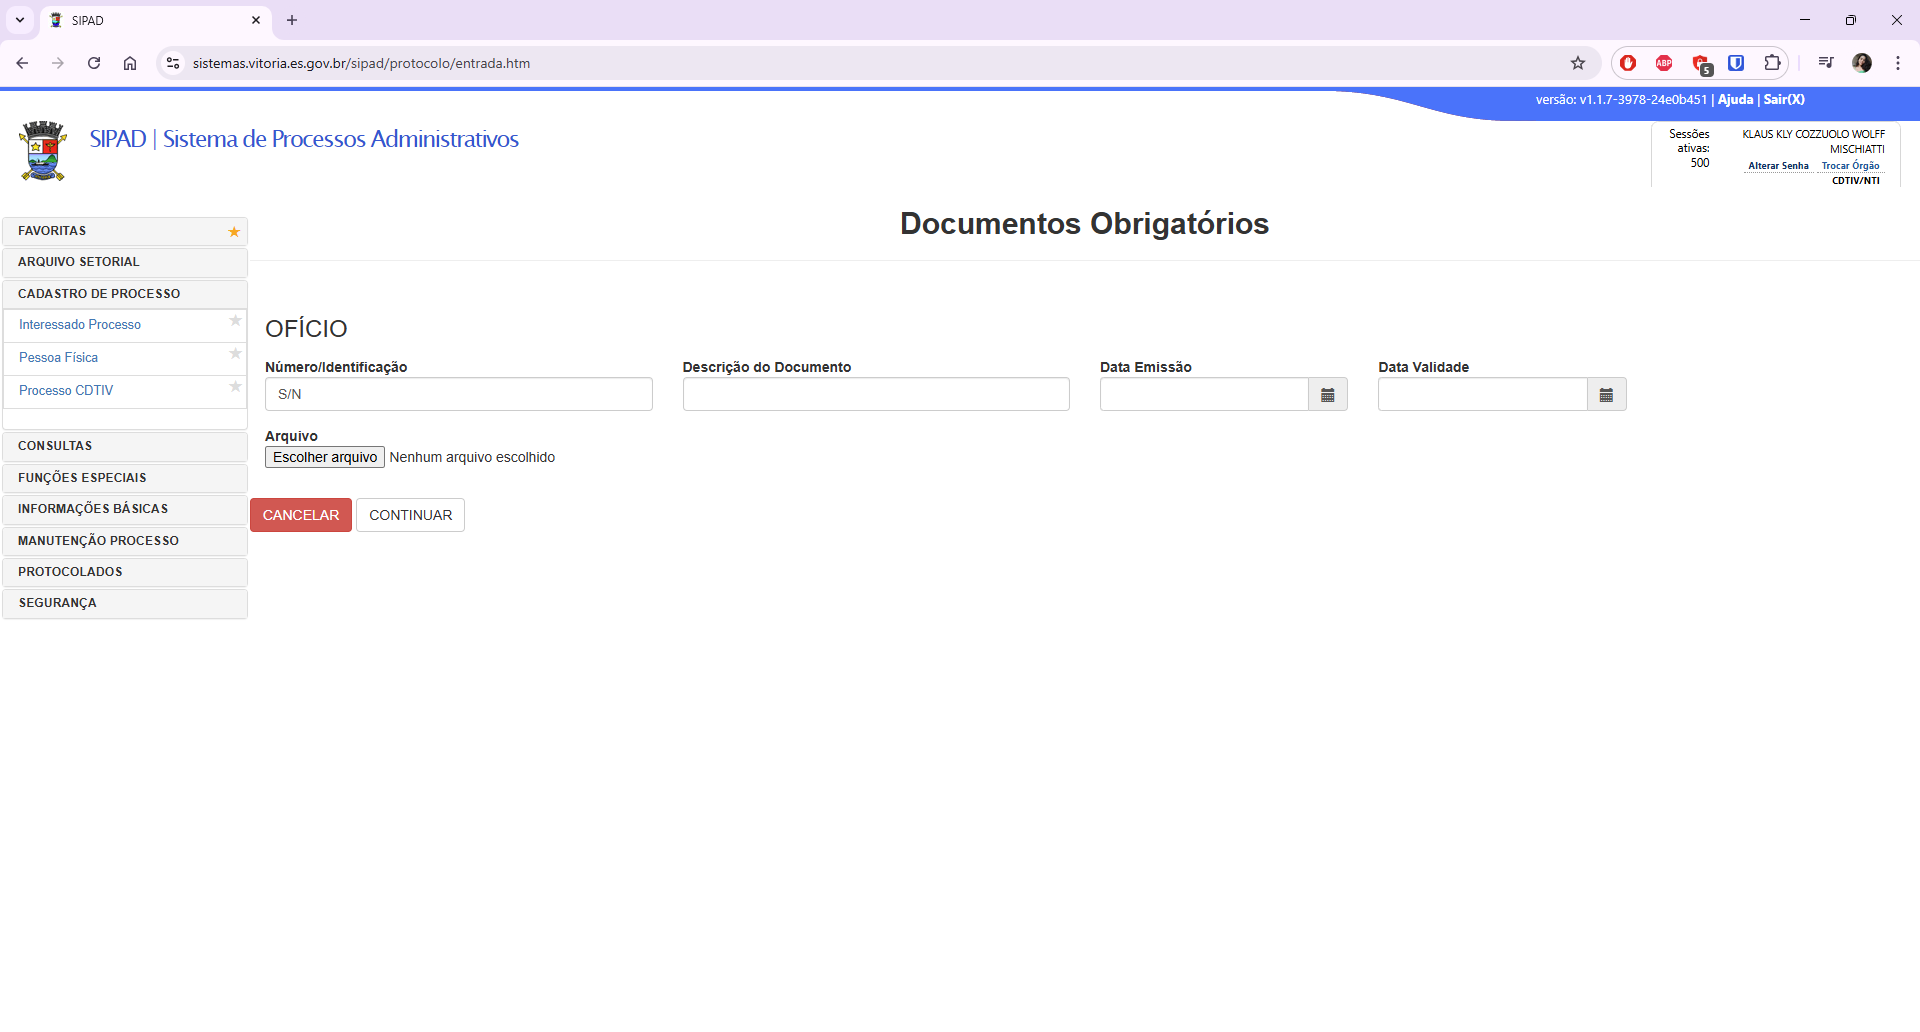Click the Escolher arquivo file button

[x=325, y=457]
